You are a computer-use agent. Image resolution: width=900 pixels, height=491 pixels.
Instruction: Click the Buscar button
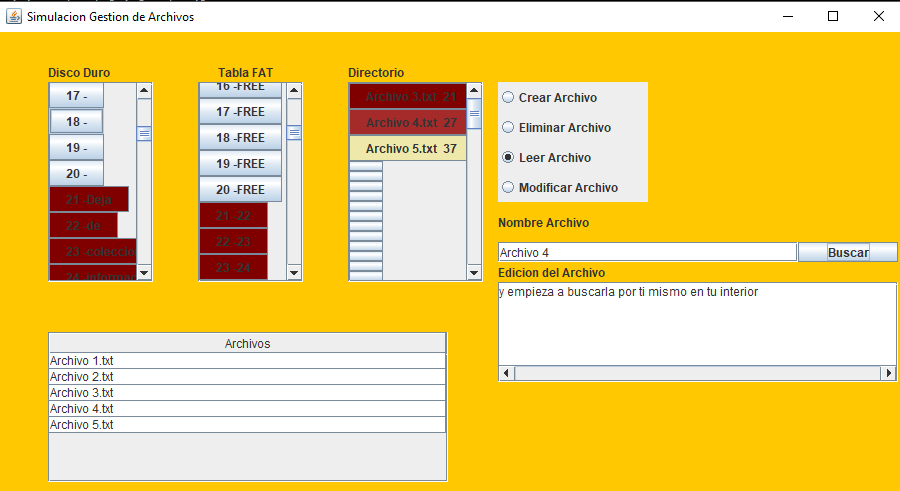[847, 252]
